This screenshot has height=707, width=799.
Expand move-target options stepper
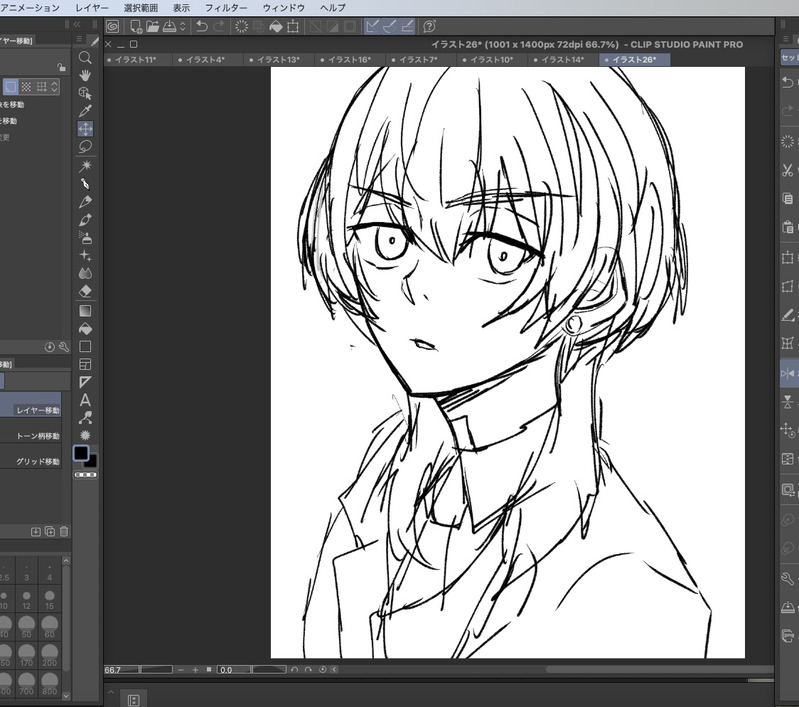[55, 87]
